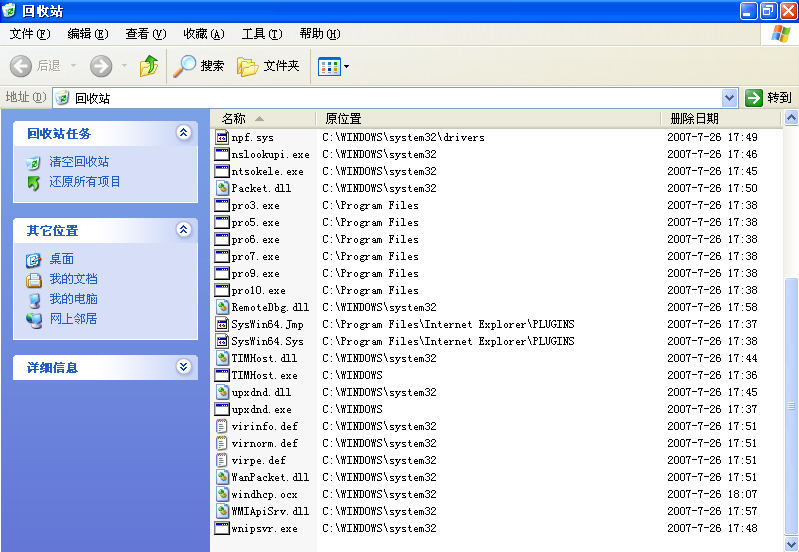The width and height of the screenshot is (799, 552).
Task: Open the Views grid icon
Action: pos(329,66)
